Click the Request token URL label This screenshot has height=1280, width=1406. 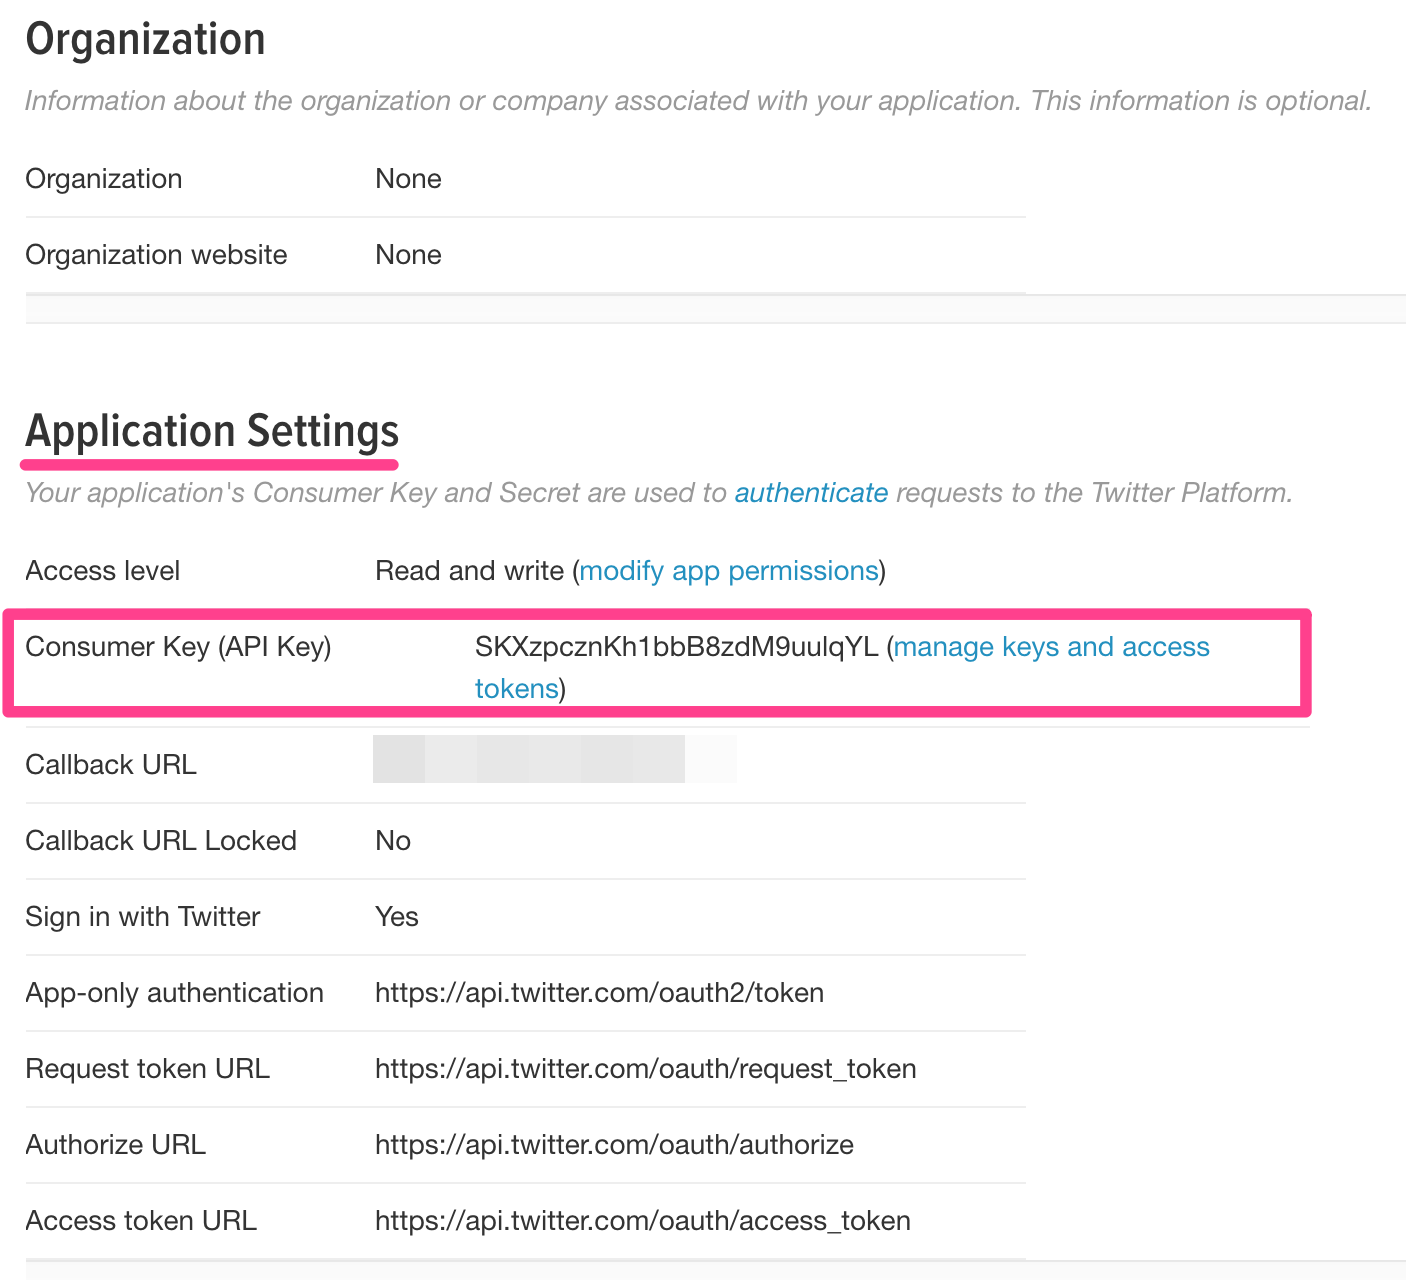coord(148,1069)
